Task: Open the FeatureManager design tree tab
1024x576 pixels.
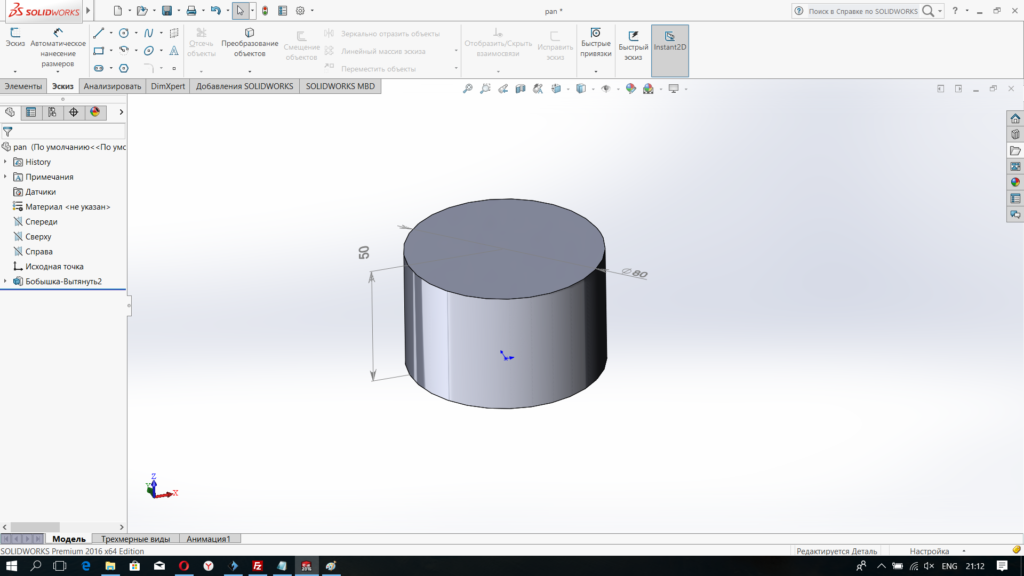Action: pyautogui.click(x=10, y=112)
